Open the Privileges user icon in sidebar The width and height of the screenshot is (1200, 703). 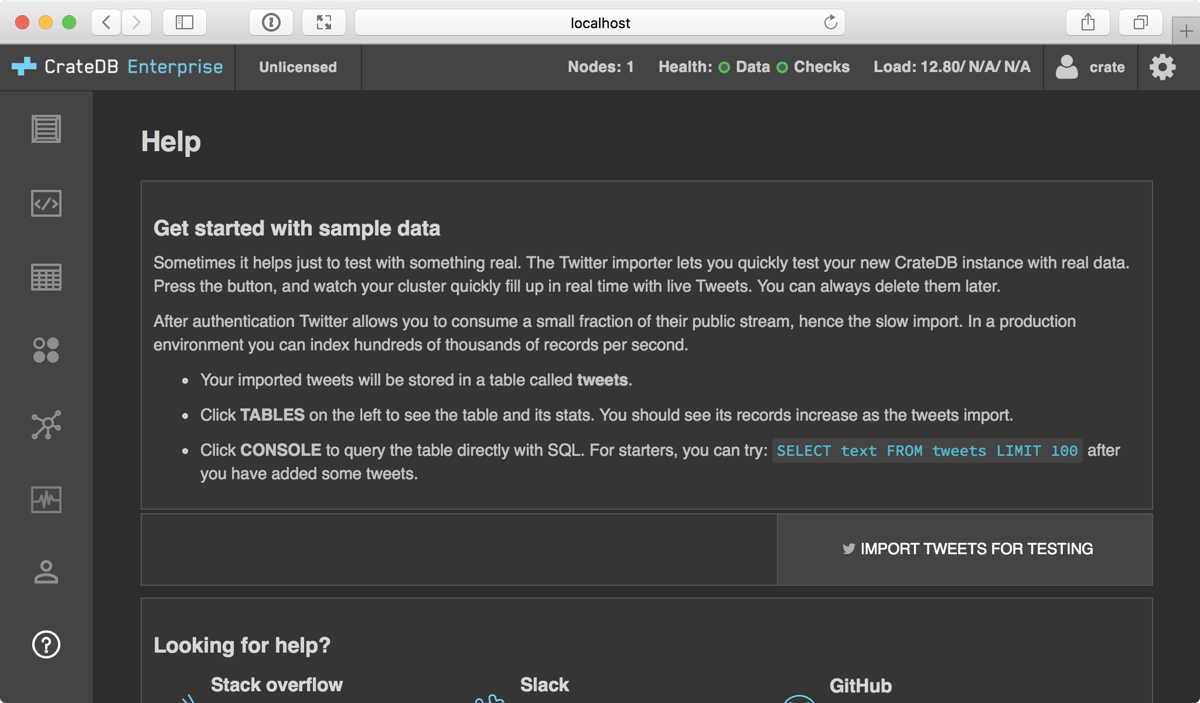coord(46,572)
